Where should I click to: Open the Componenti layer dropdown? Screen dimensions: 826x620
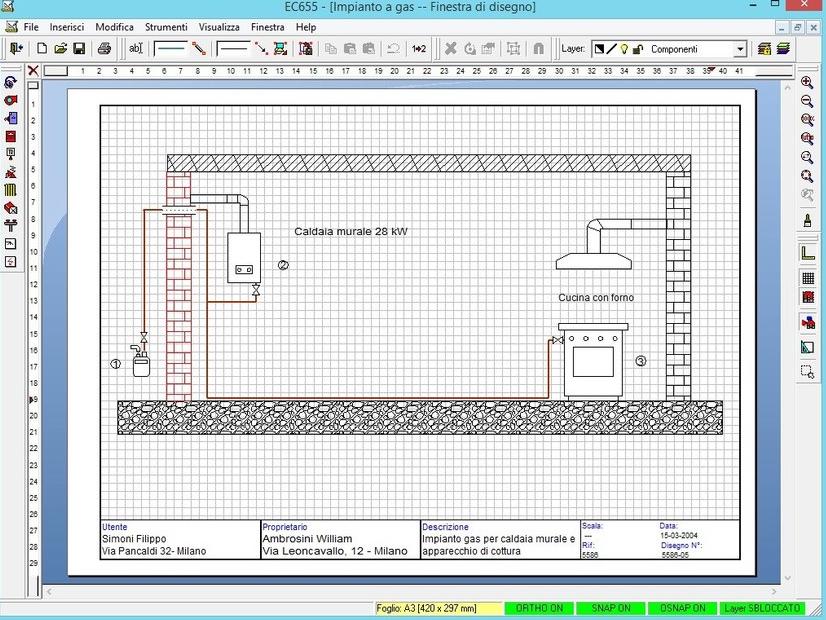pos(741,47)
